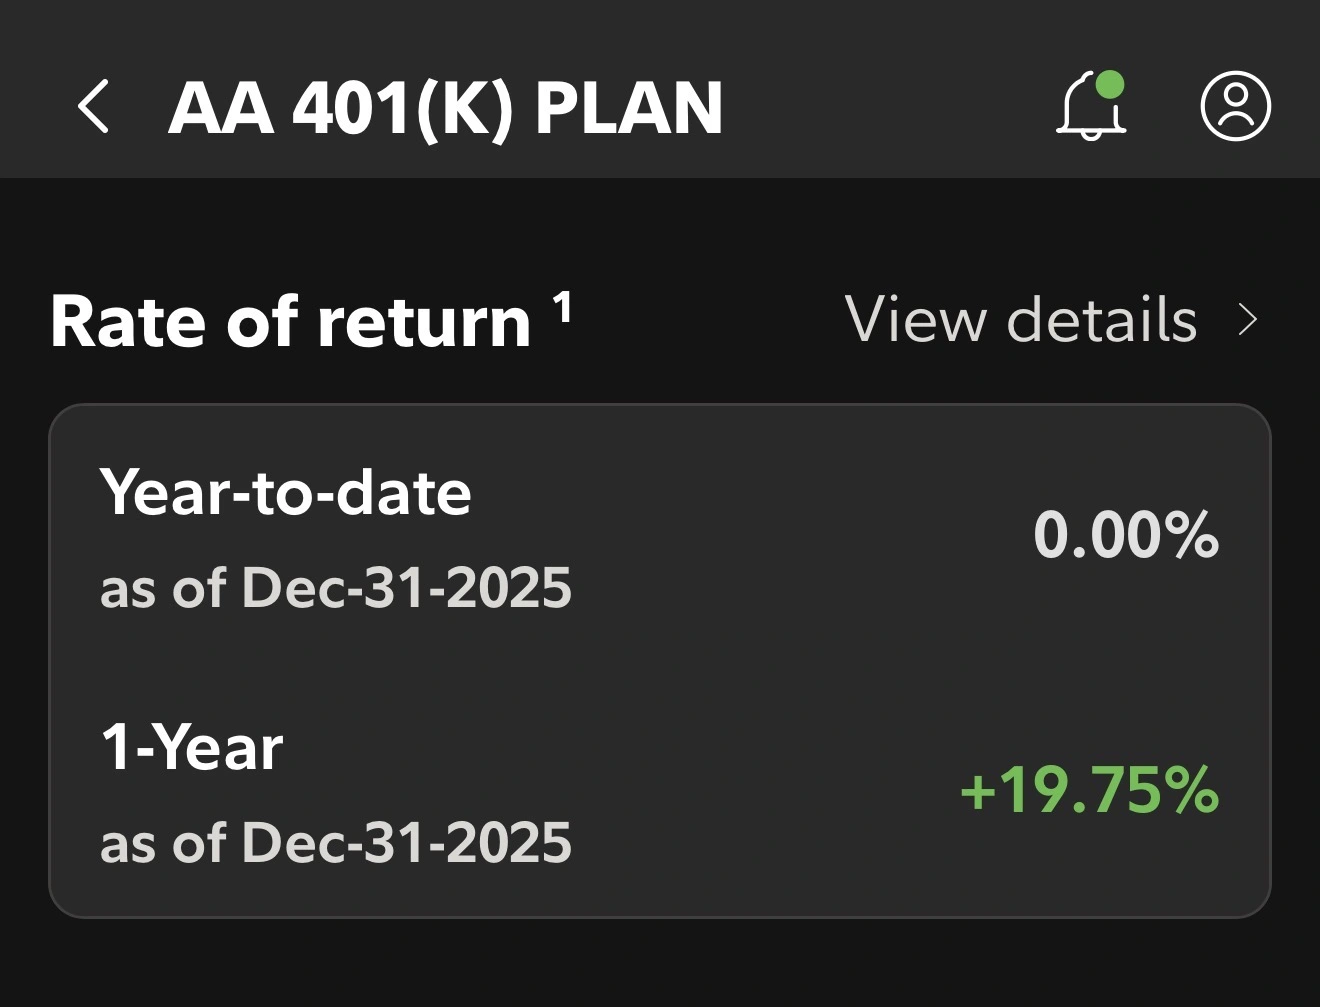Select the Rate of return heading
The width and height of the screenshot is (1320, 1007).
pos(290,323)
